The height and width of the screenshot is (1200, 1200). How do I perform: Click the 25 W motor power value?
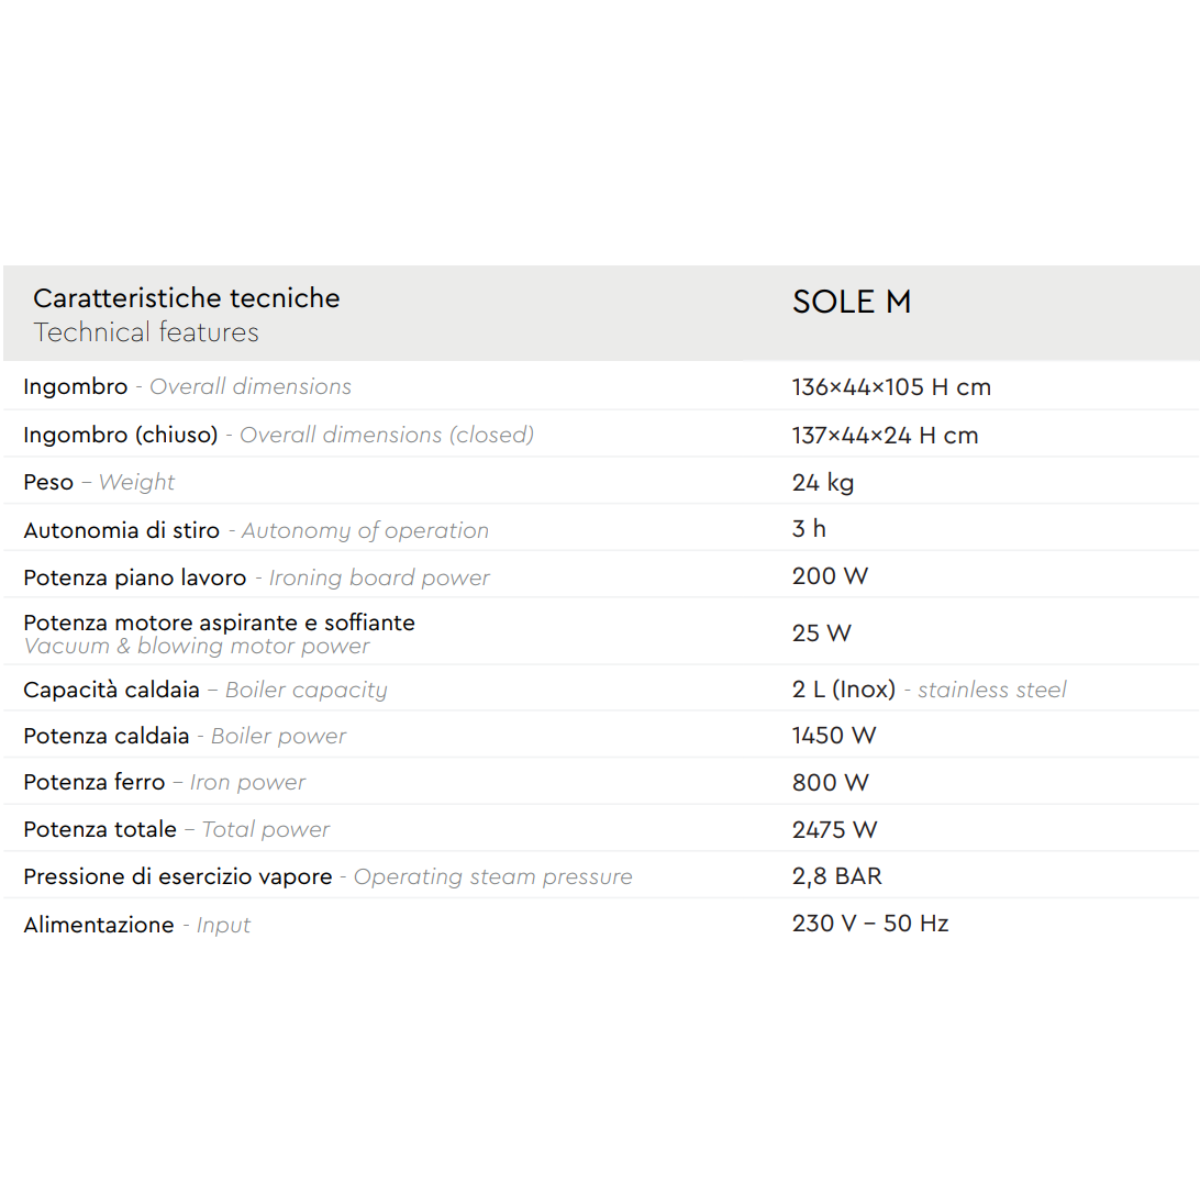tap(821, 633)
